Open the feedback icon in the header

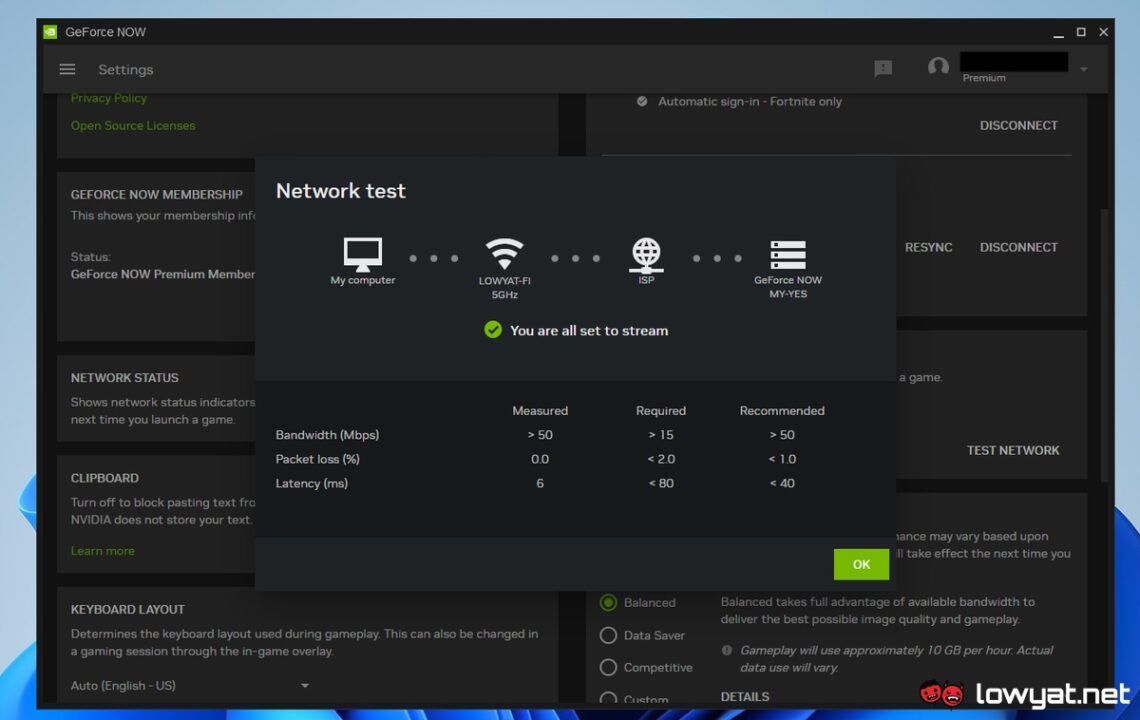tap(883, 68)
